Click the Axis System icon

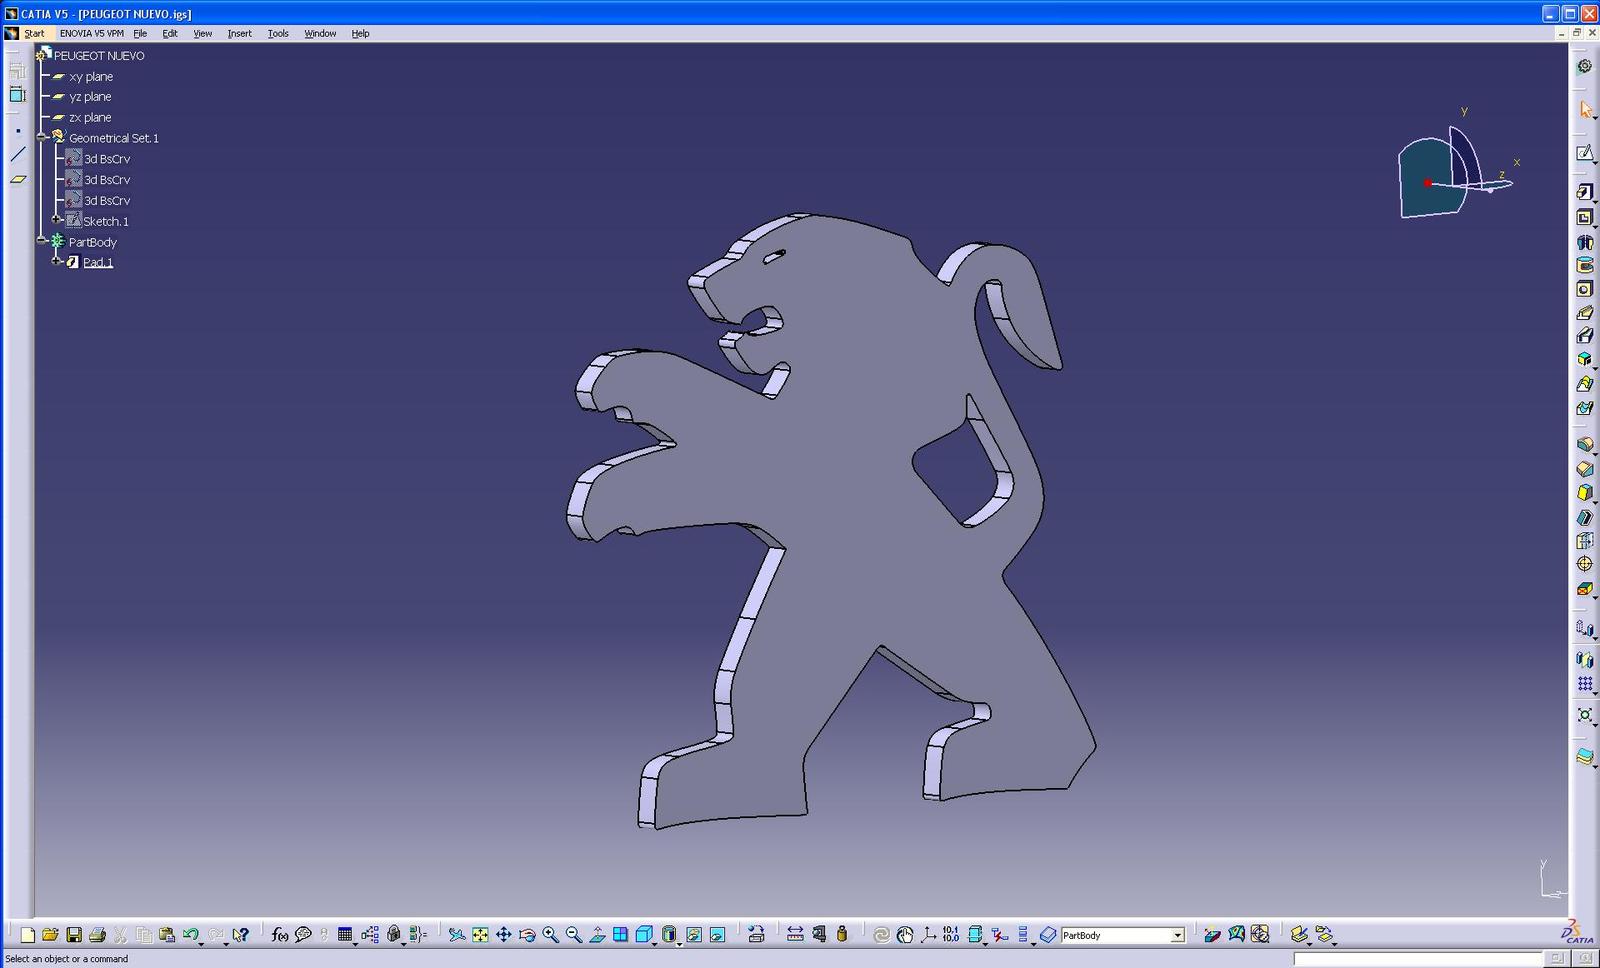[x=928, y=935]
